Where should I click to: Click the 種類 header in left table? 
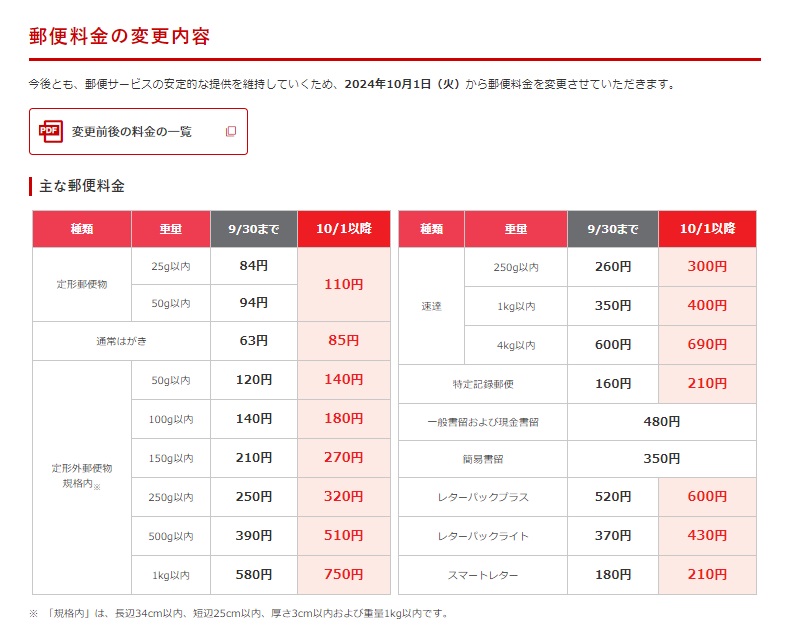coord(82,229)
